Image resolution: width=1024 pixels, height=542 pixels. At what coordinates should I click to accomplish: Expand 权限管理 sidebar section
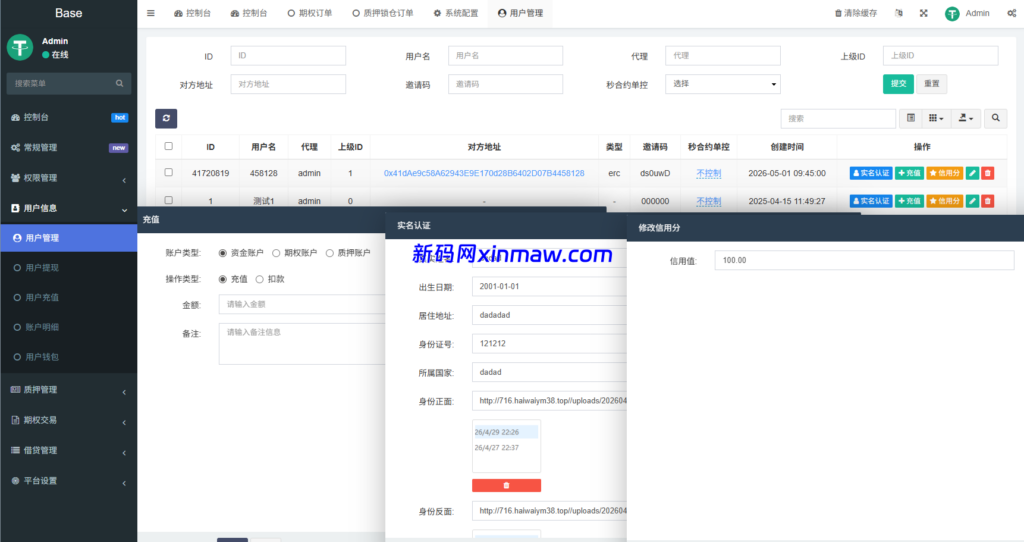pos(69,178)
